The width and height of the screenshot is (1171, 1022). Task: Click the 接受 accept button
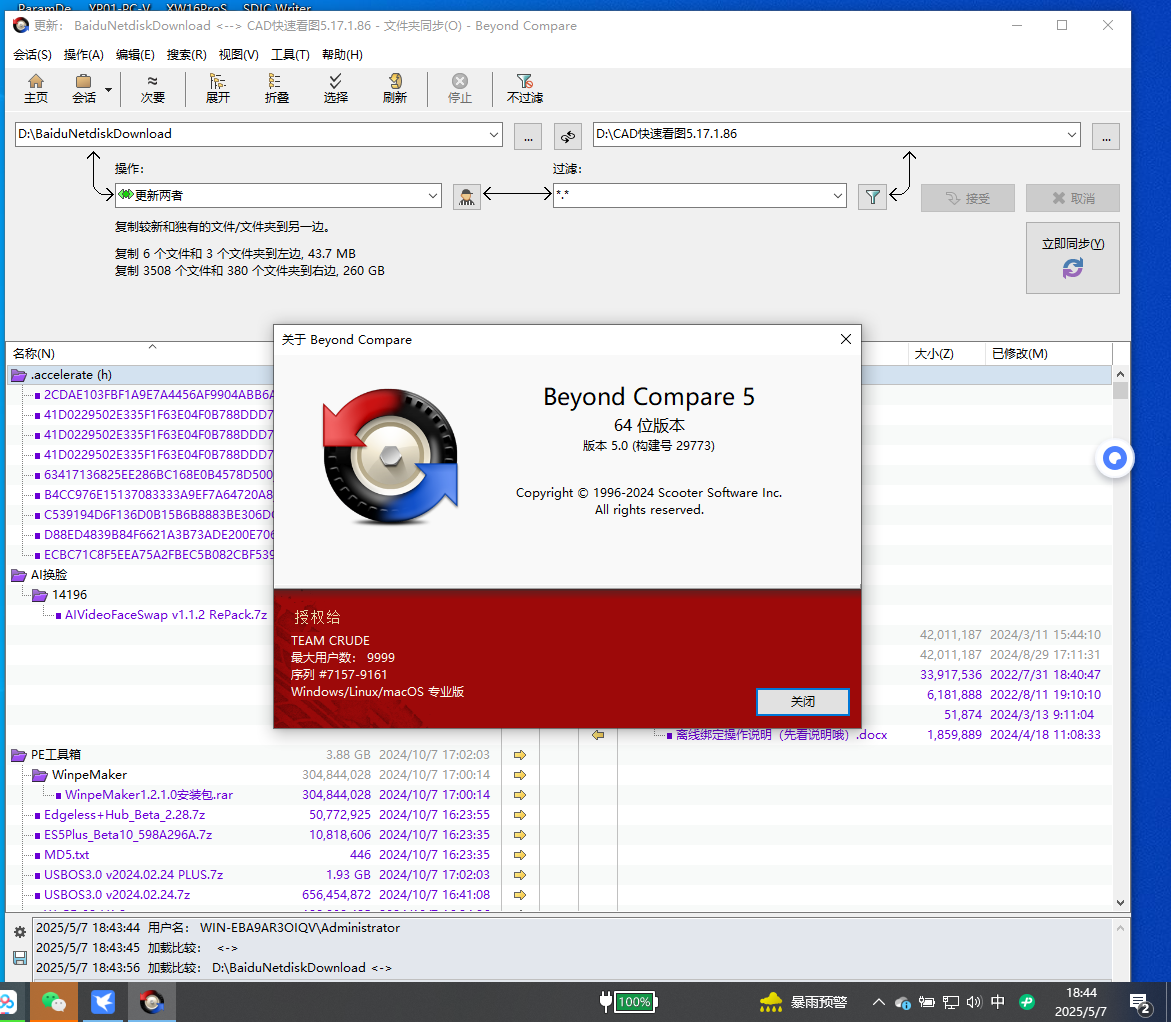[968, 198]
